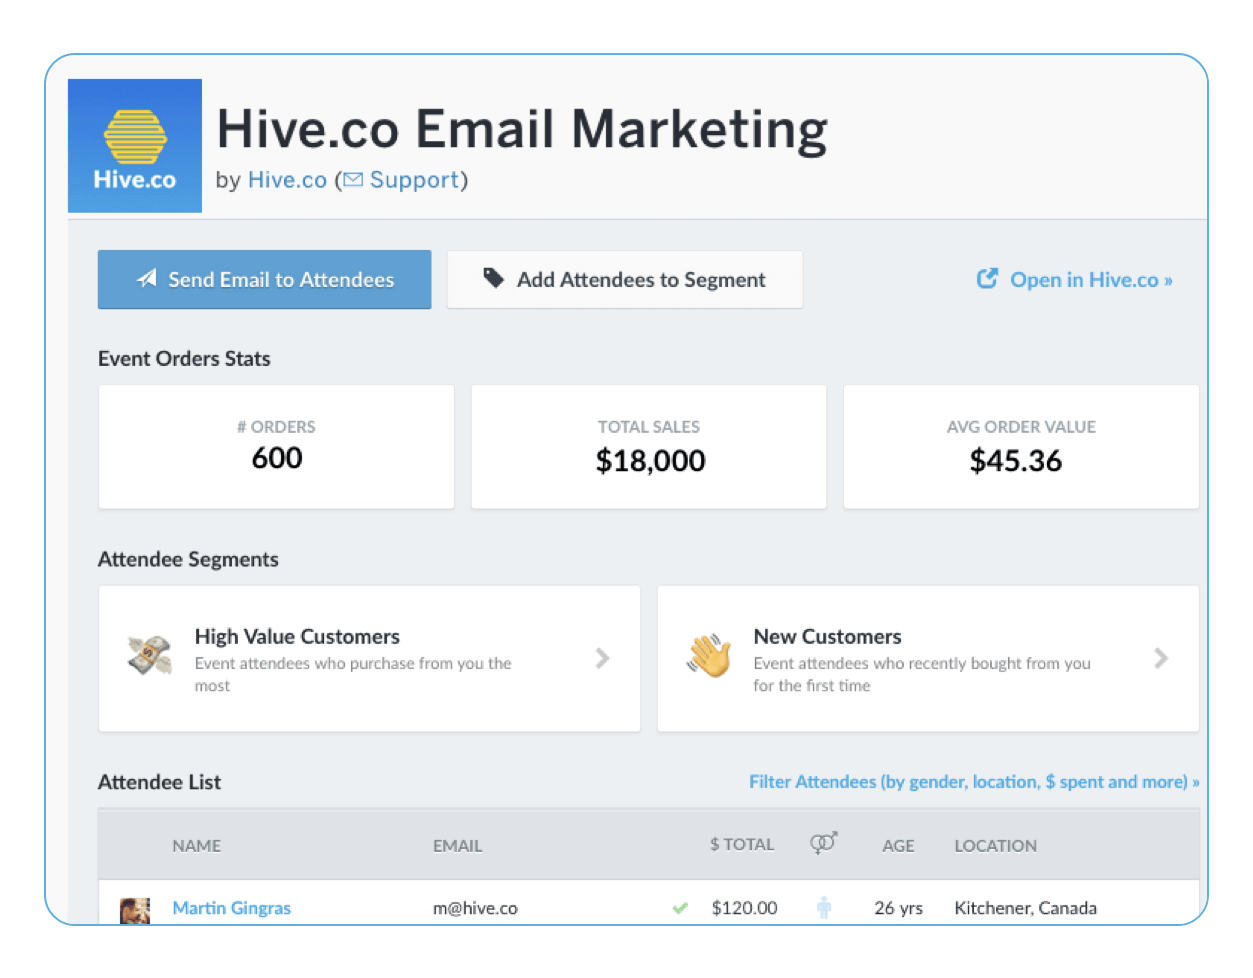This screenshot has height=978, width=1253.
Task: Click the # ORDERS stat card showing 600
Action: pyautogui.click(x=276, y=447)
